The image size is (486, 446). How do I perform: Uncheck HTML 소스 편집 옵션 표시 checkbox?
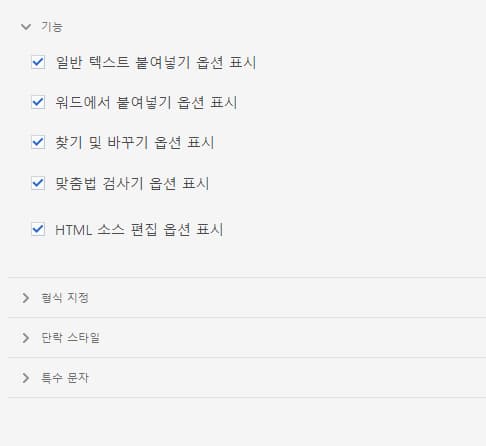tap(38, 229)
